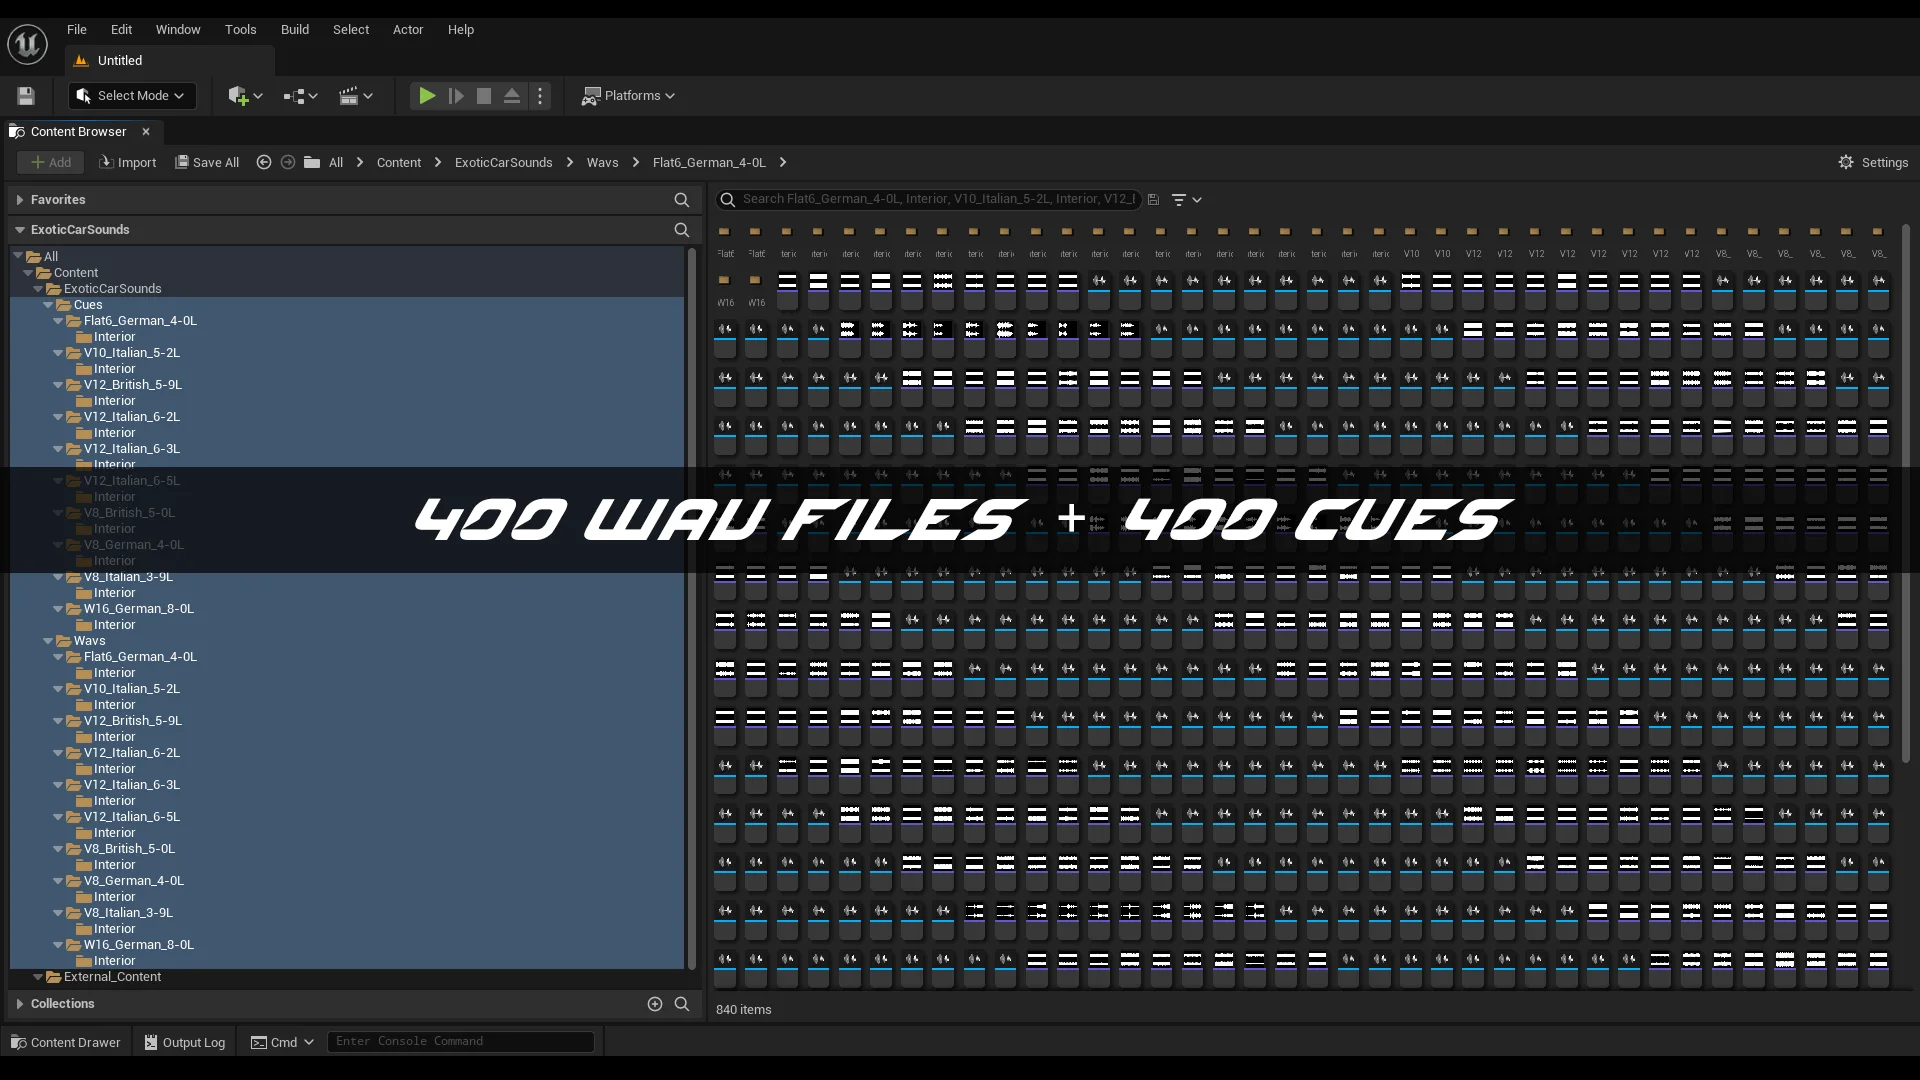Click the Stop simulation icon
1920x1080 pixels.
tap(484, 96)
